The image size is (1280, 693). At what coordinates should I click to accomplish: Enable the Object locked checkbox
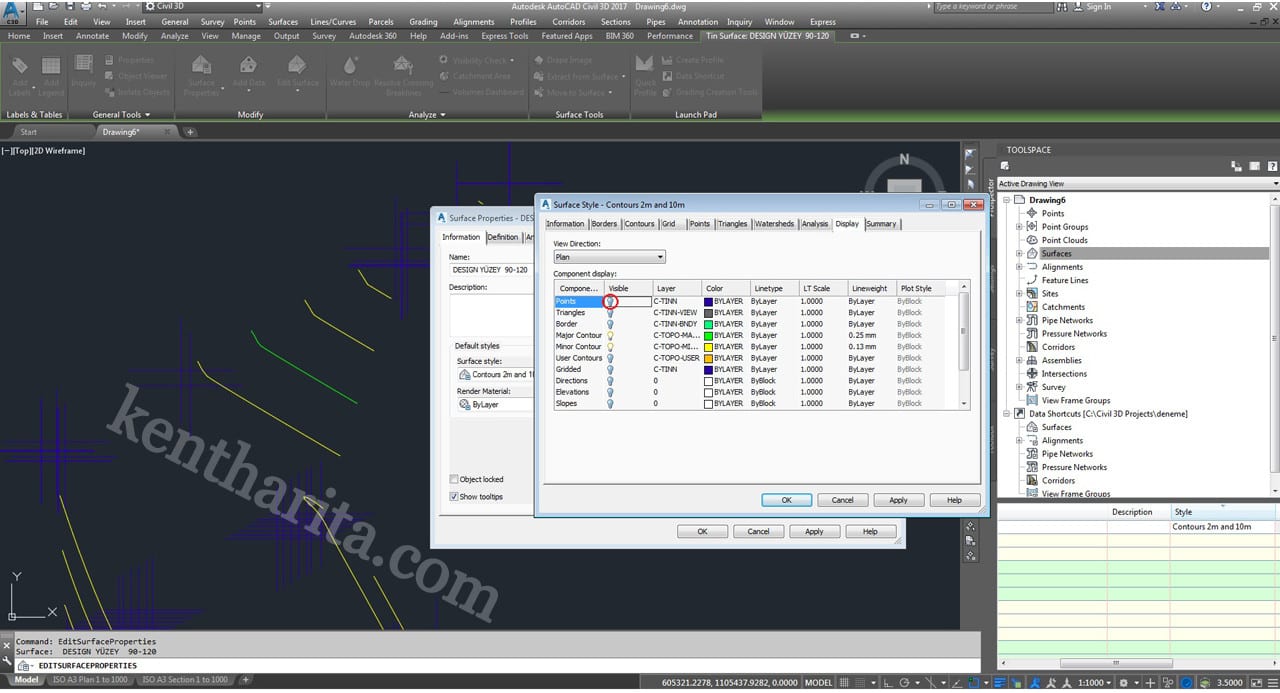[x=454, y=479]
